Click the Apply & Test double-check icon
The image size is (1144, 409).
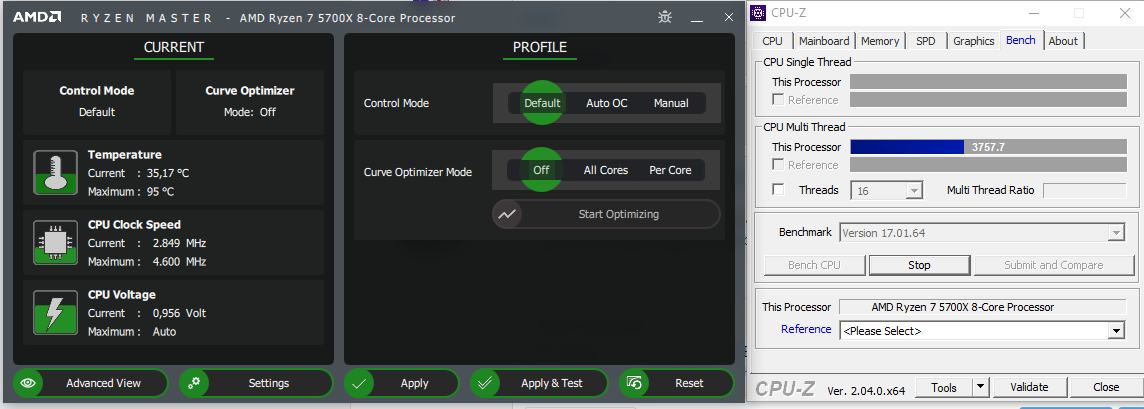[x=485, y=383]
